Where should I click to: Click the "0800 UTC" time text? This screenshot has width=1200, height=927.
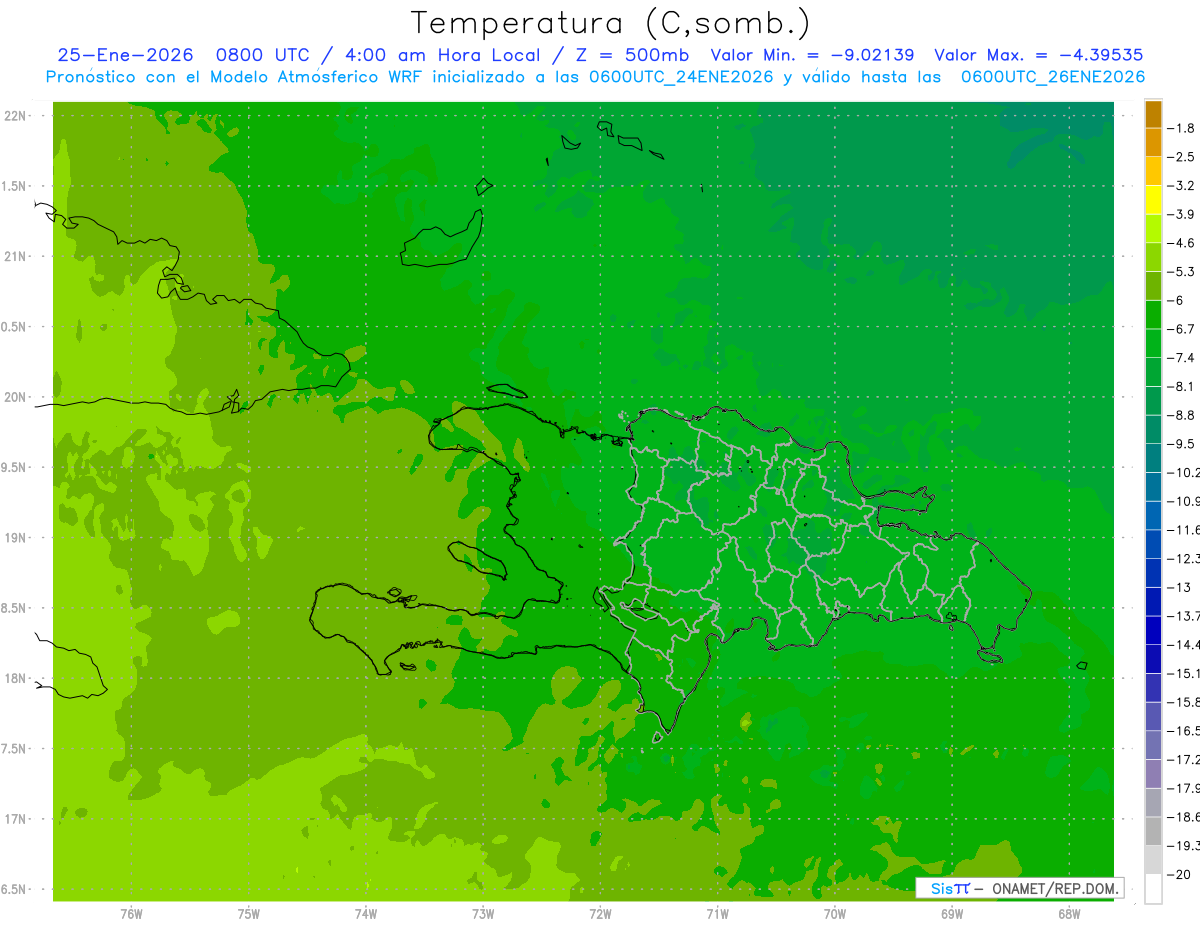click(262, 55)
